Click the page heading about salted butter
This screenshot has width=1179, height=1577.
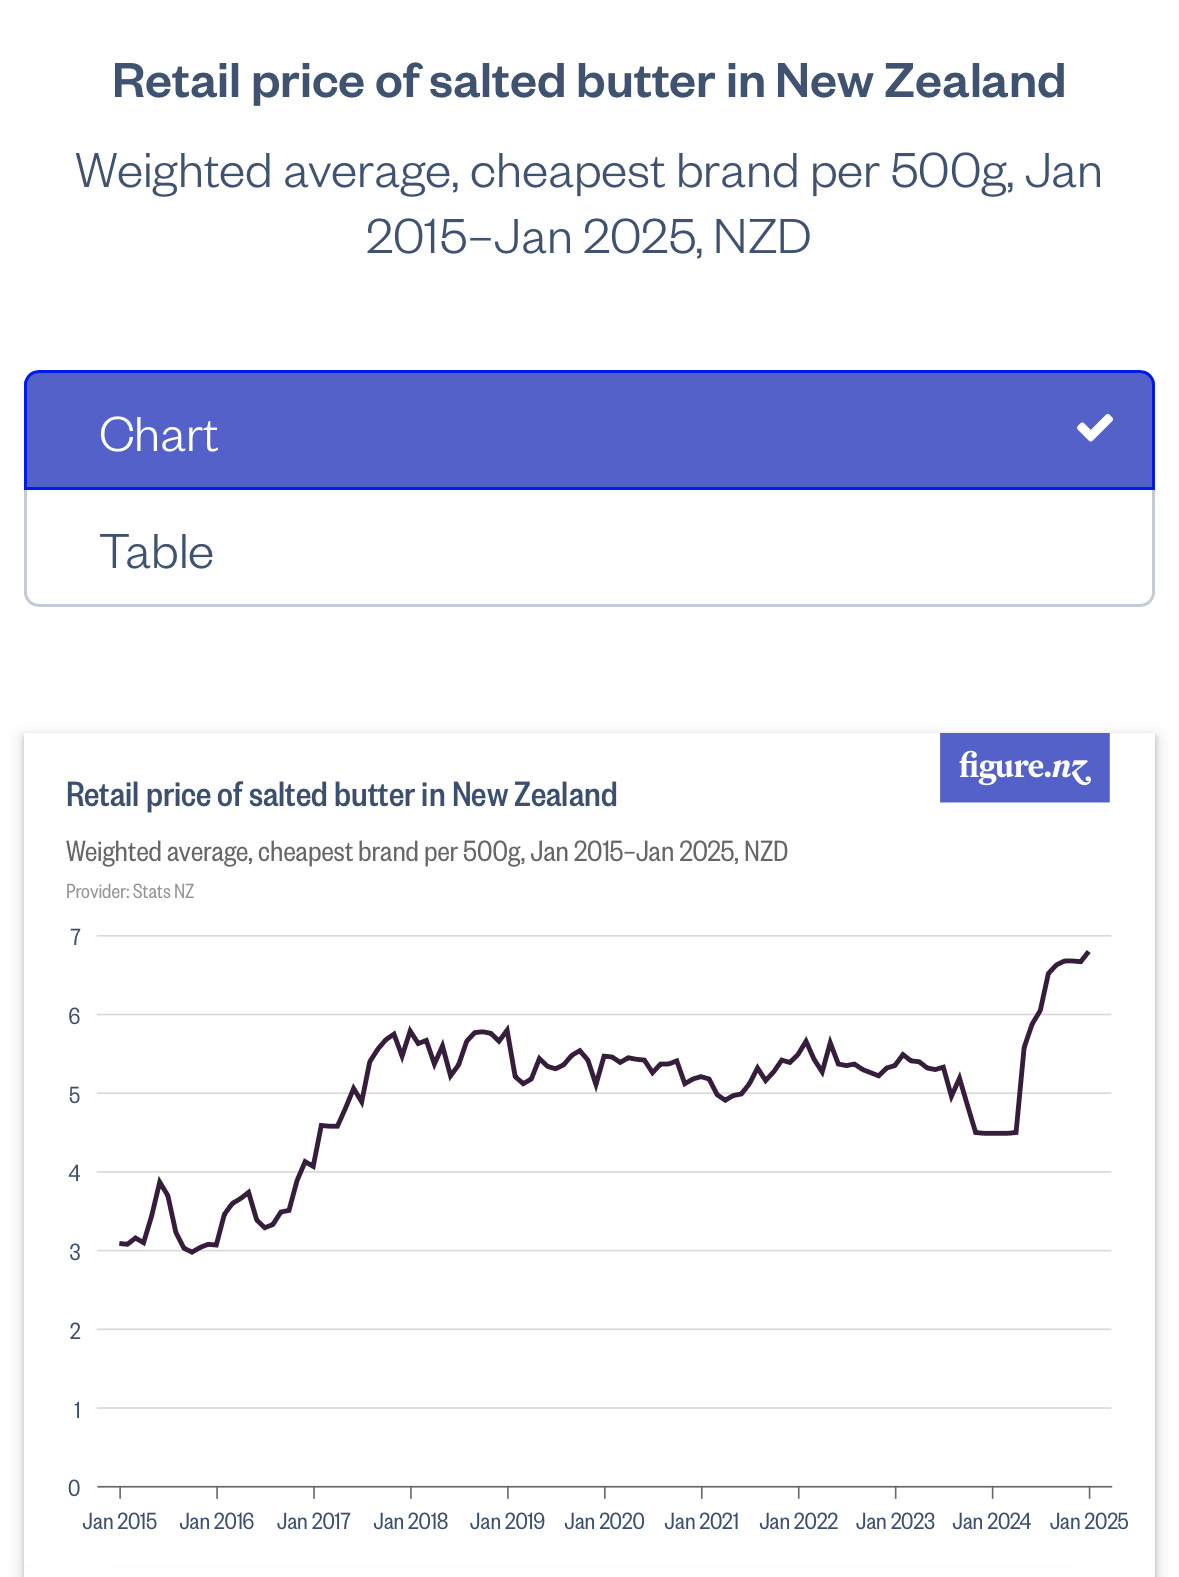pos(588,81)
